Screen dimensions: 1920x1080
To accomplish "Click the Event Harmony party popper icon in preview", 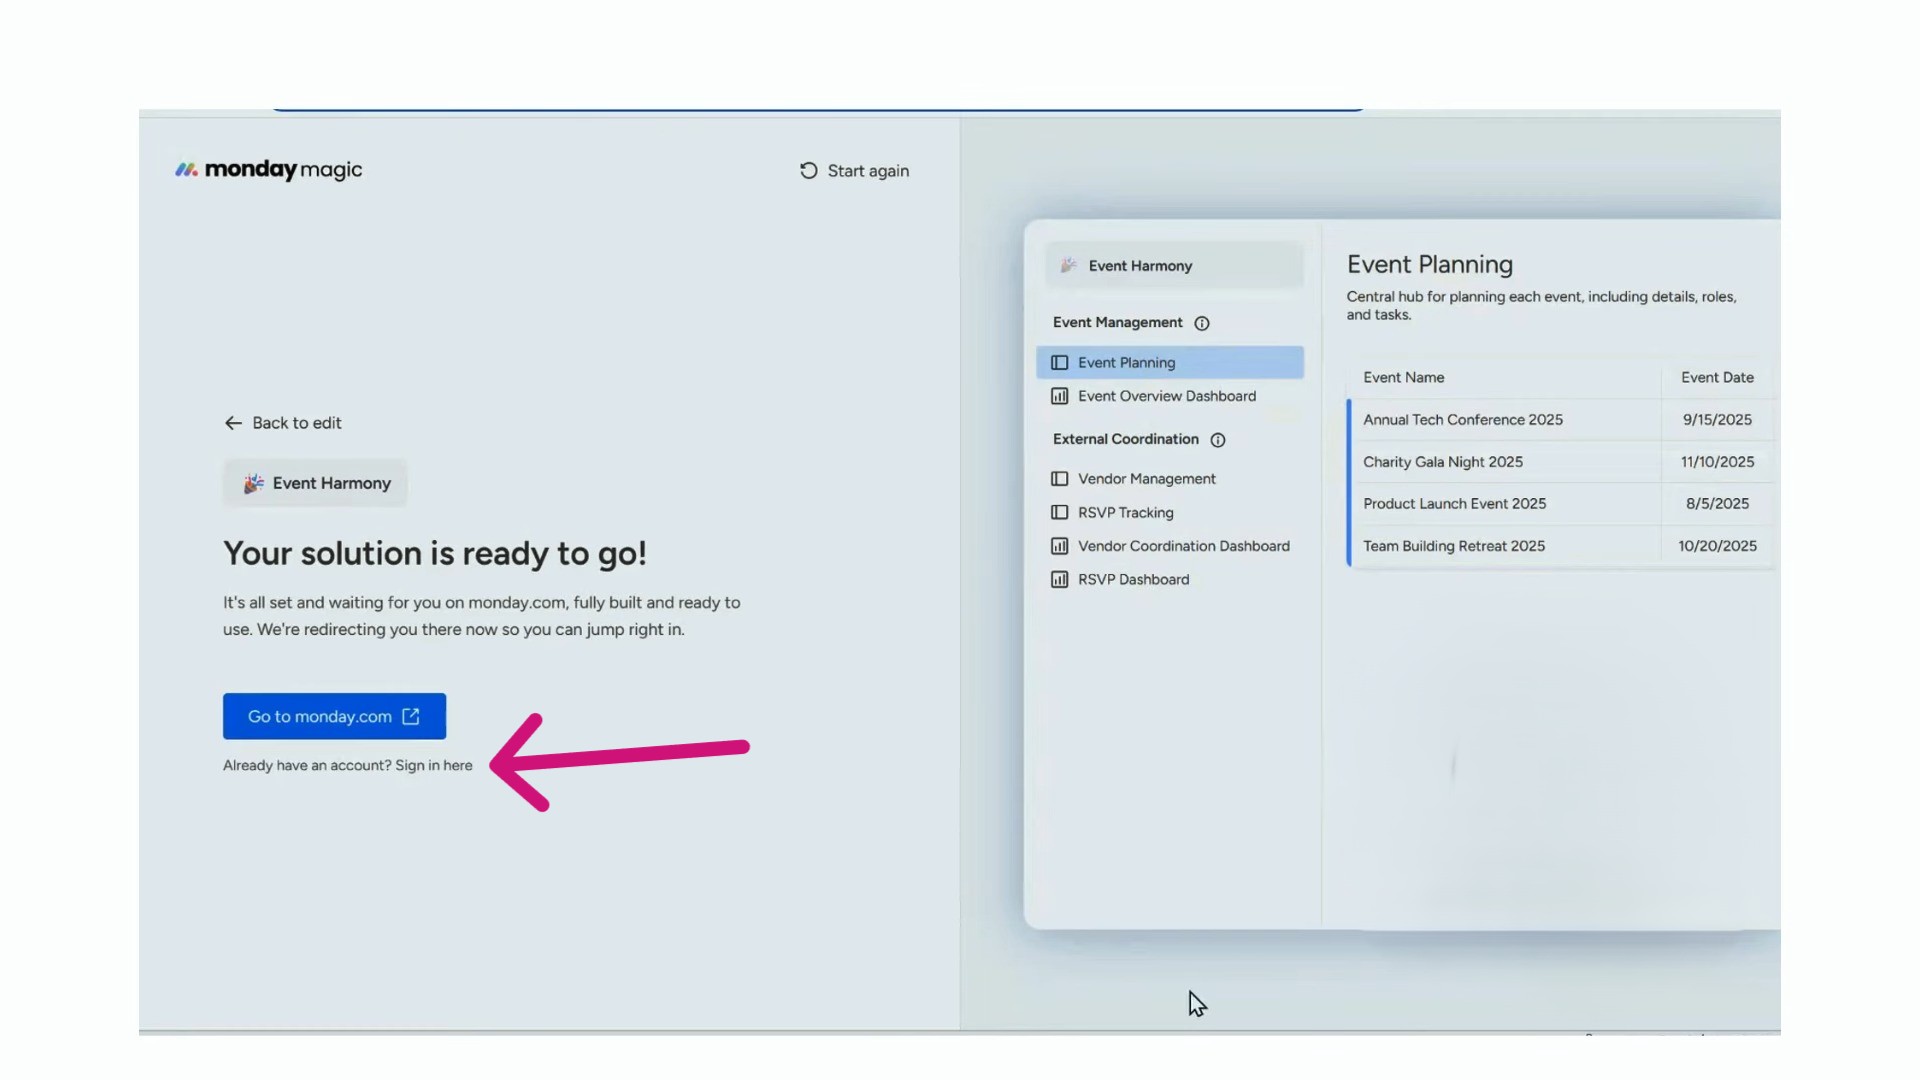I will click(x=1068, y=266).
